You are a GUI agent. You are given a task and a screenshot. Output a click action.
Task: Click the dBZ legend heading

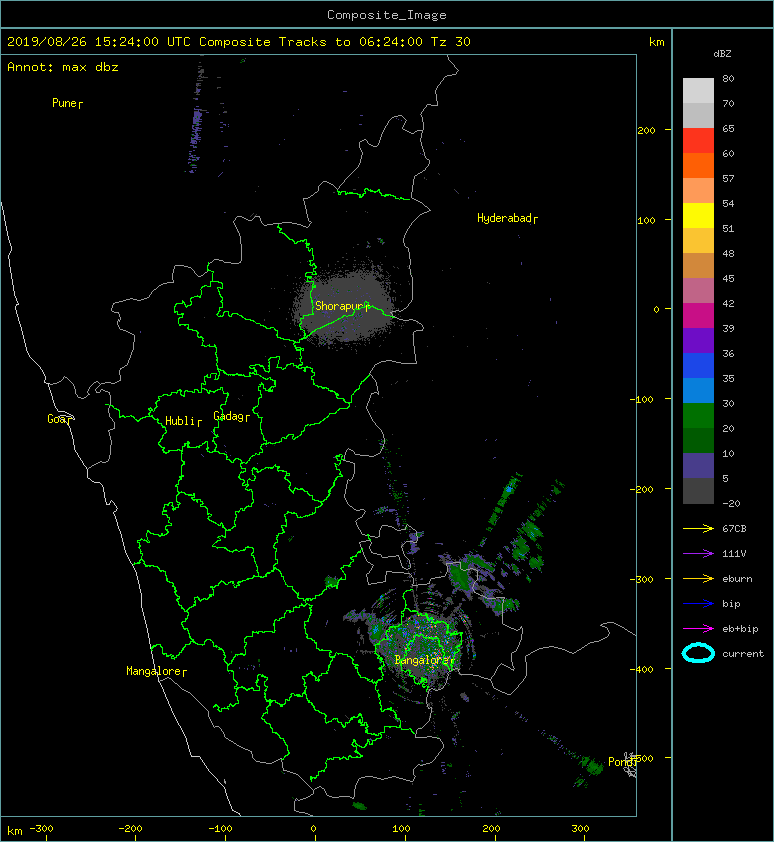coord(722,54)
